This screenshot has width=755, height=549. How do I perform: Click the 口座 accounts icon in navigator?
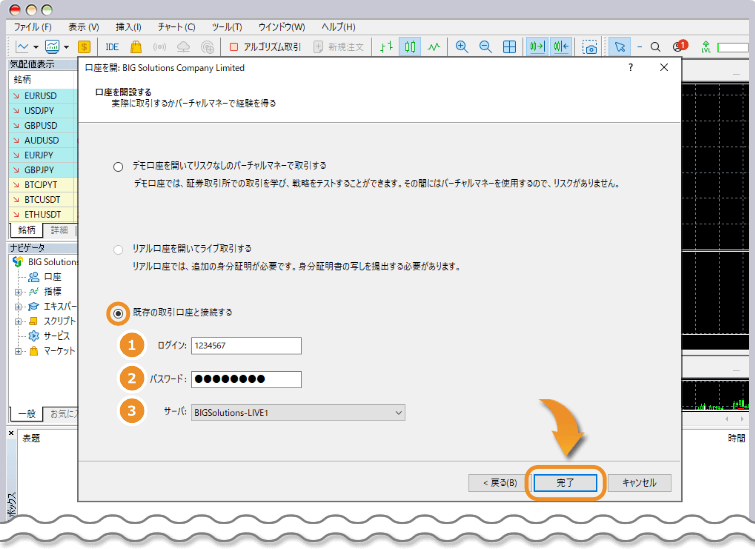pyautogui.click(x=34, y=277)
